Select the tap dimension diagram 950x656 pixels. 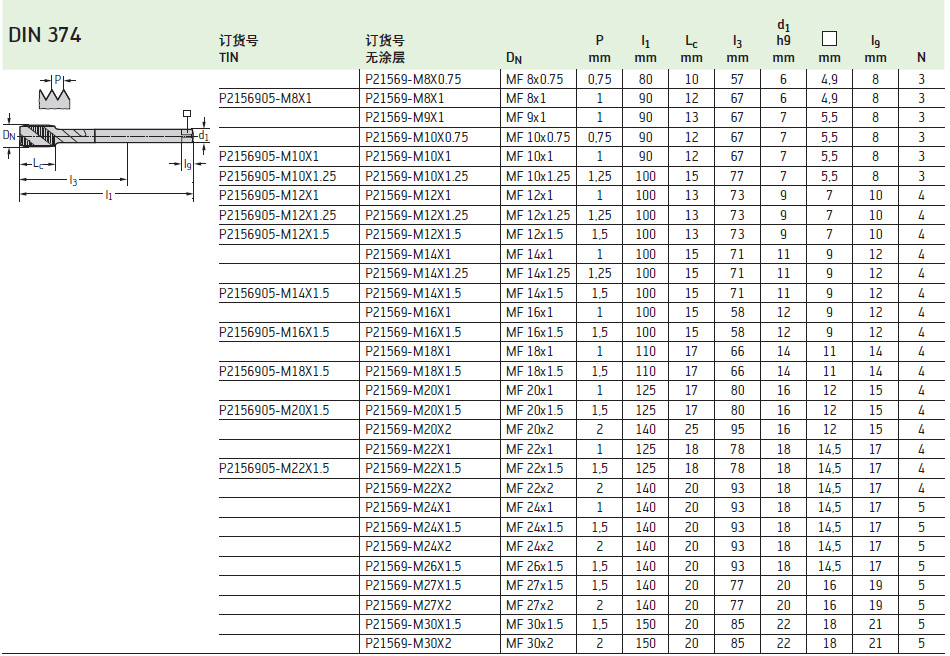point(107,139)
